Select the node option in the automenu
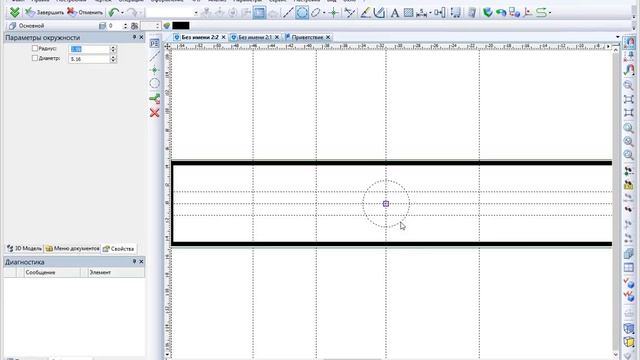Screen dimensions: 640x360 (154, 70)
